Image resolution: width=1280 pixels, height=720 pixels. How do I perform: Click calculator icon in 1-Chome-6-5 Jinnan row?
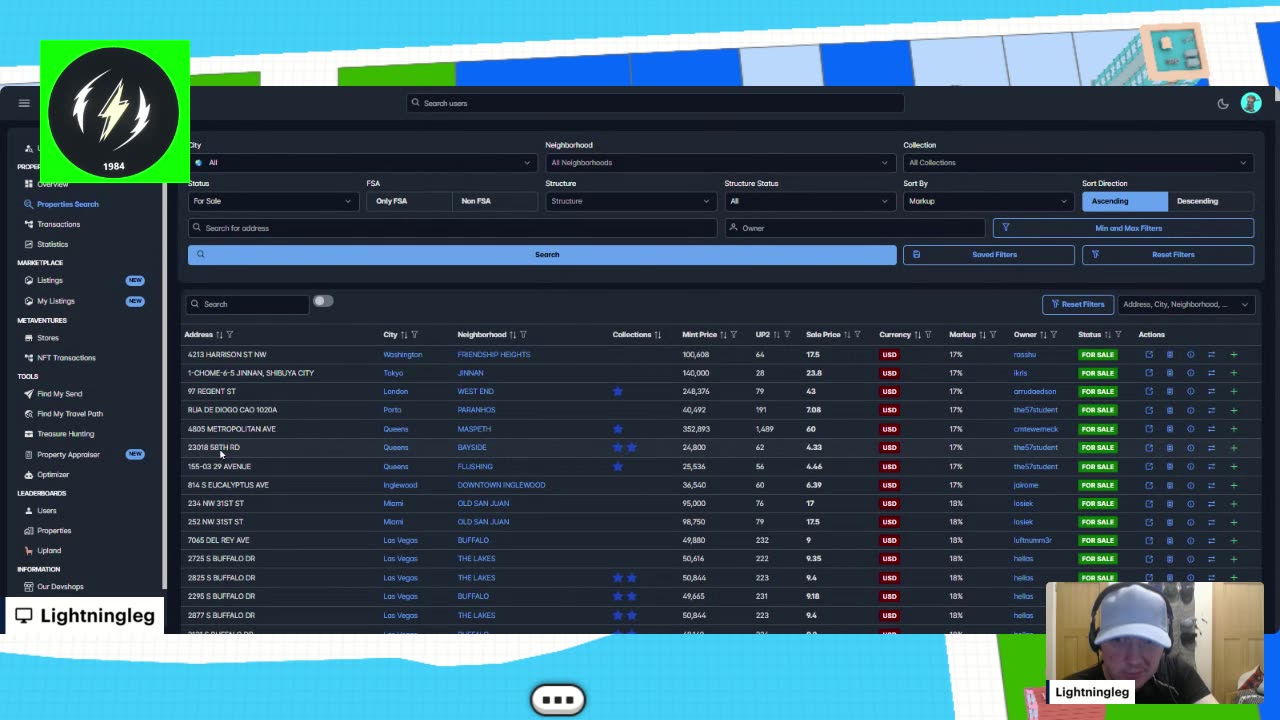tap(1169, 373)
